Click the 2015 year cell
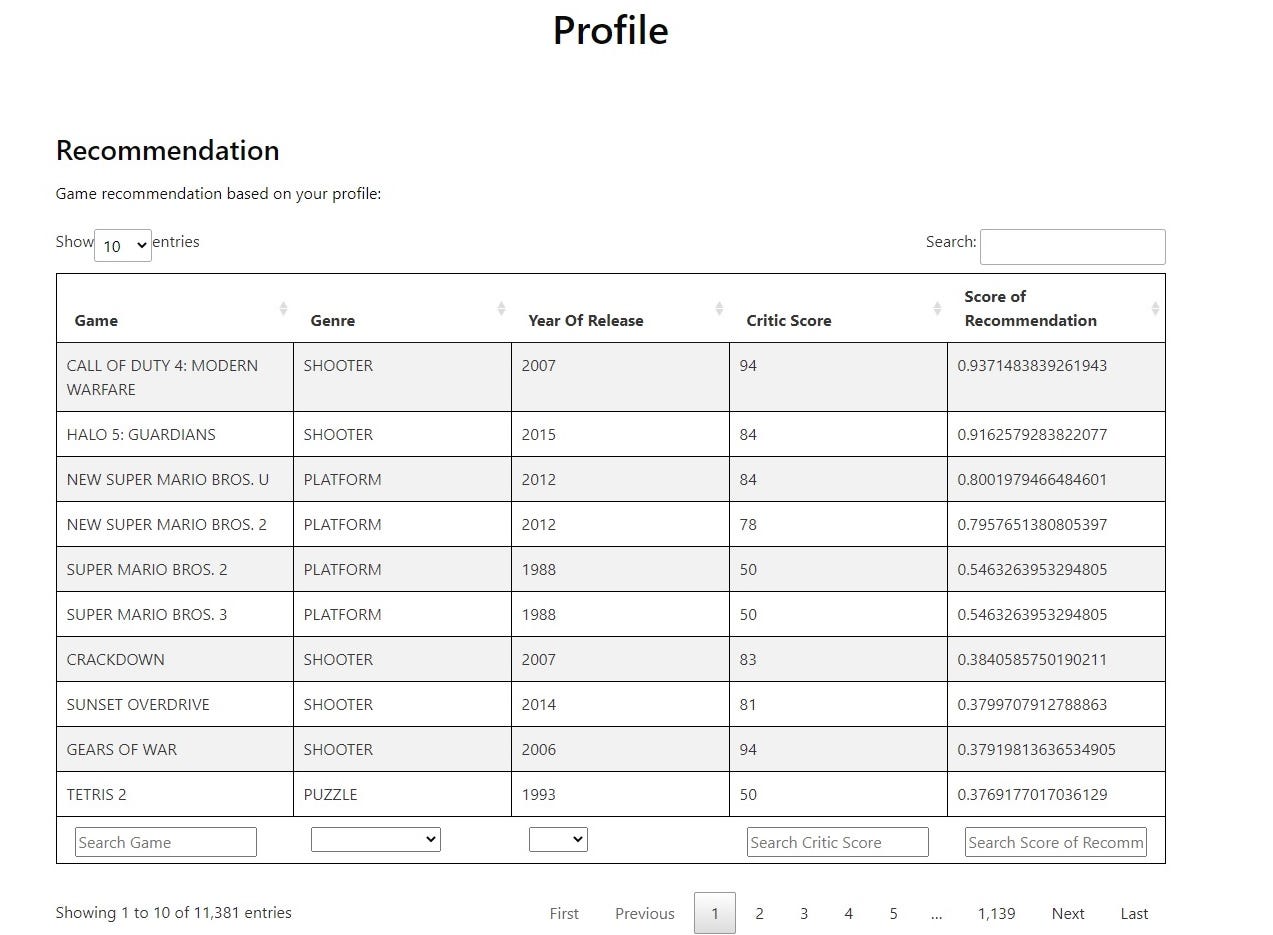The height and width of the screenshot is (935, 1273). pyautogui.click(x=620, y=434)
